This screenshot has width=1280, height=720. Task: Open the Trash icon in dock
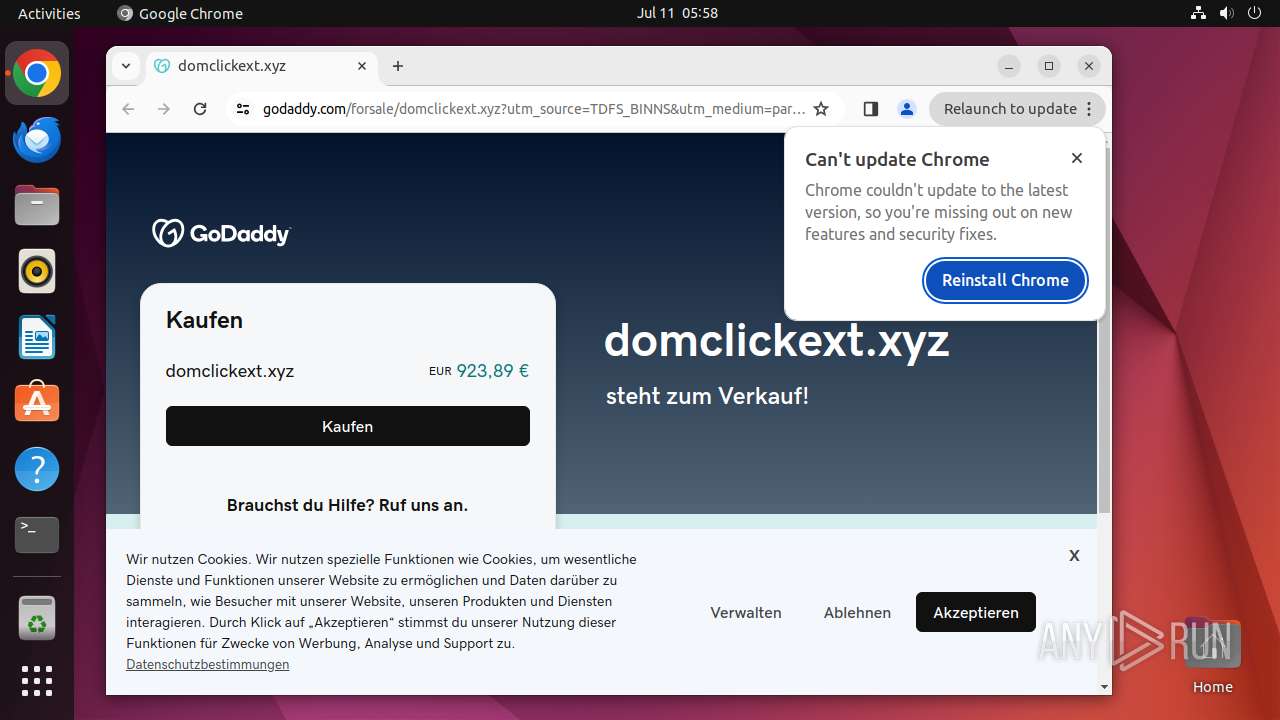tap(37, 617)
